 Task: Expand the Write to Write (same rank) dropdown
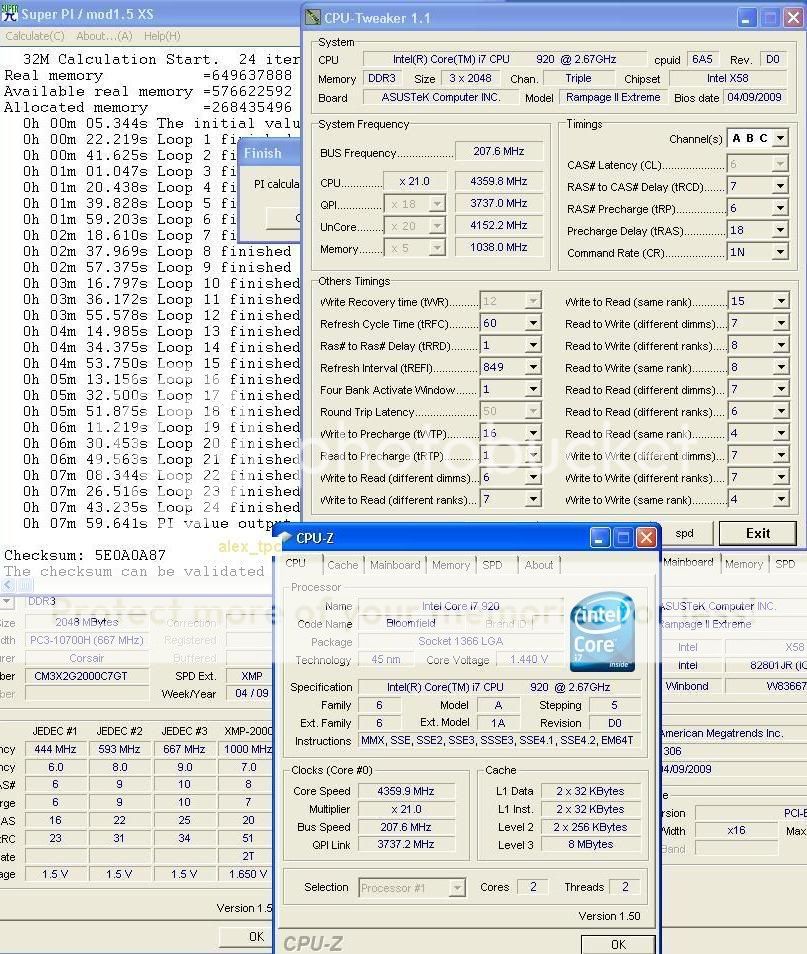tap(780, 499)
